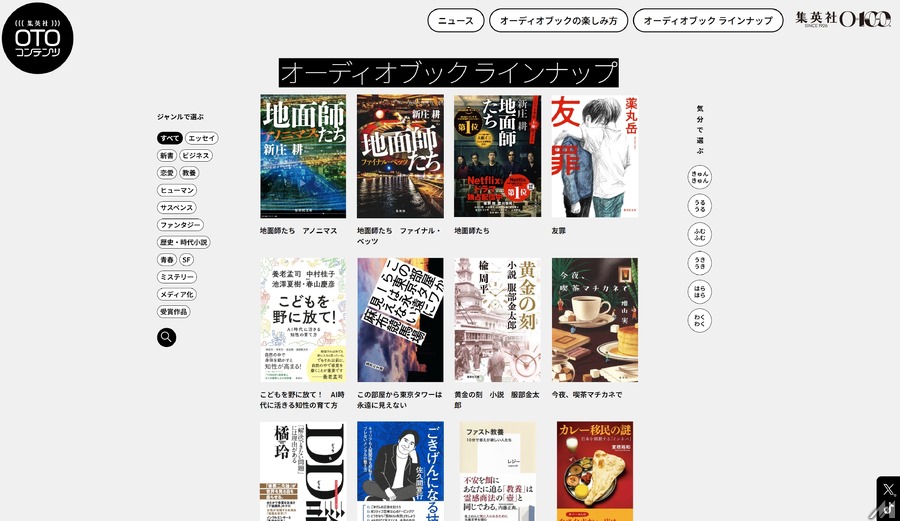Select the 教養 genre filter
The height and width of the screenshot is (521, 900).
pyautogui.click(x=189, y=173)
